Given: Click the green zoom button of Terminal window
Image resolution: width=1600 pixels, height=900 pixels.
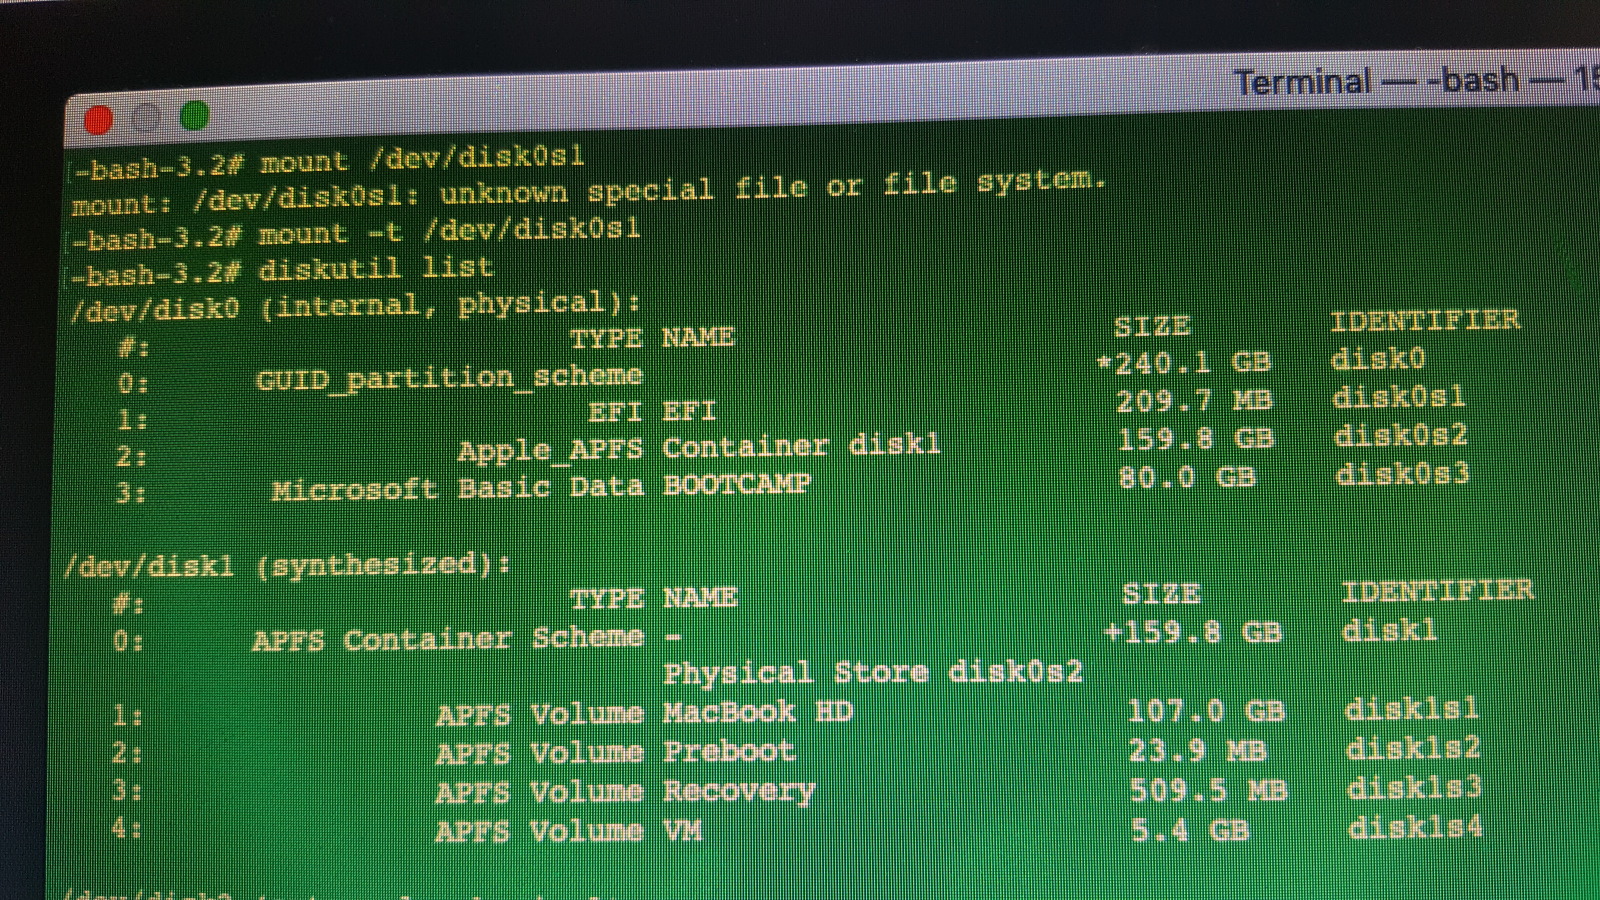Looking at the screenshot, I should (195, 116).
